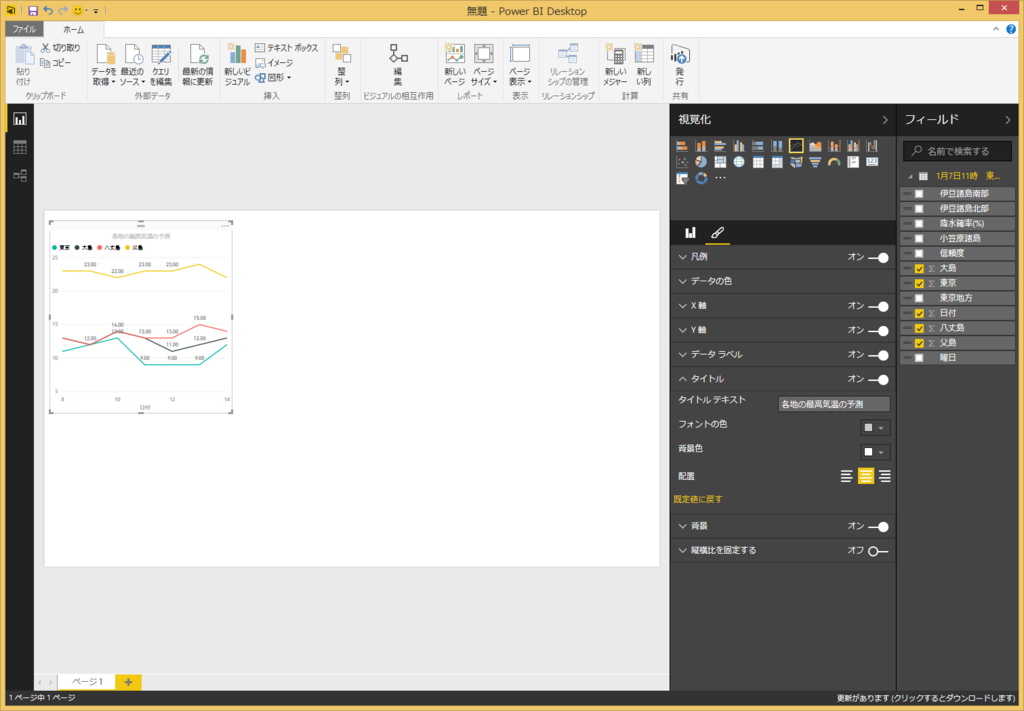The image size is (1024, 711).
Task: Expand the データ ラベル section
Action: (682, 355)
